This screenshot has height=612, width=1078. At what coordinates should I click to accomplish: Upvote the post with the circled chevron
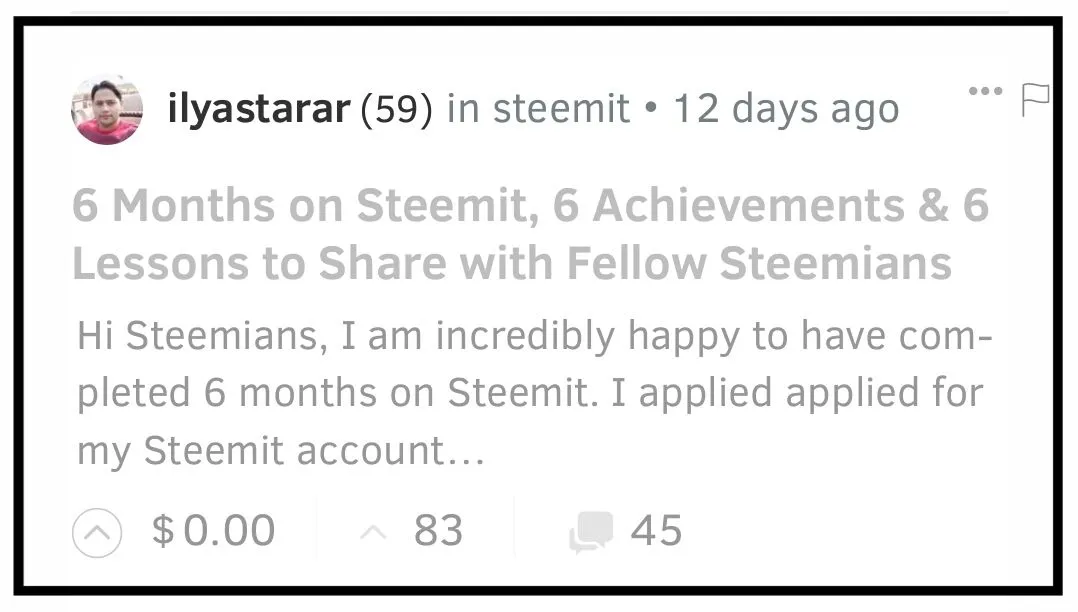click(97, 532)
